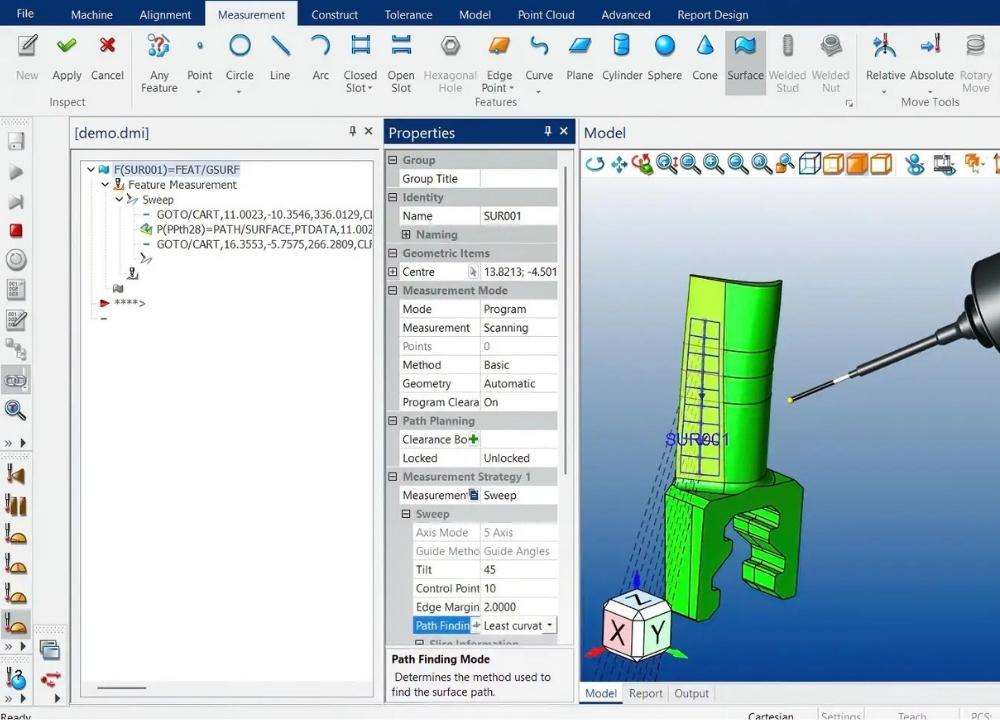Close the demo.dmi panel

[x=369, y=131]
